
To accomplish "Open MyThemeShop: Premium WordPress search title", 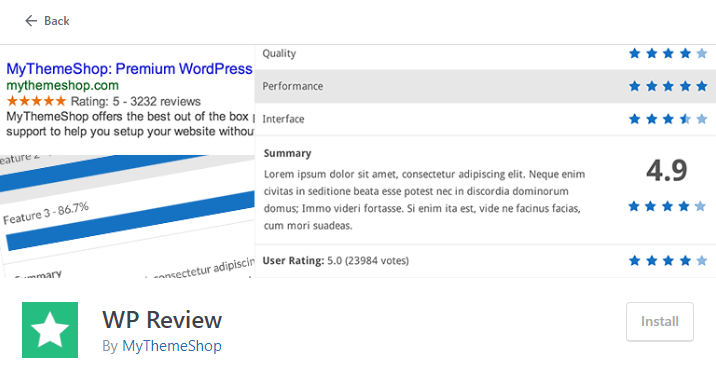I will pyautogui.click(x=129, y=68).
